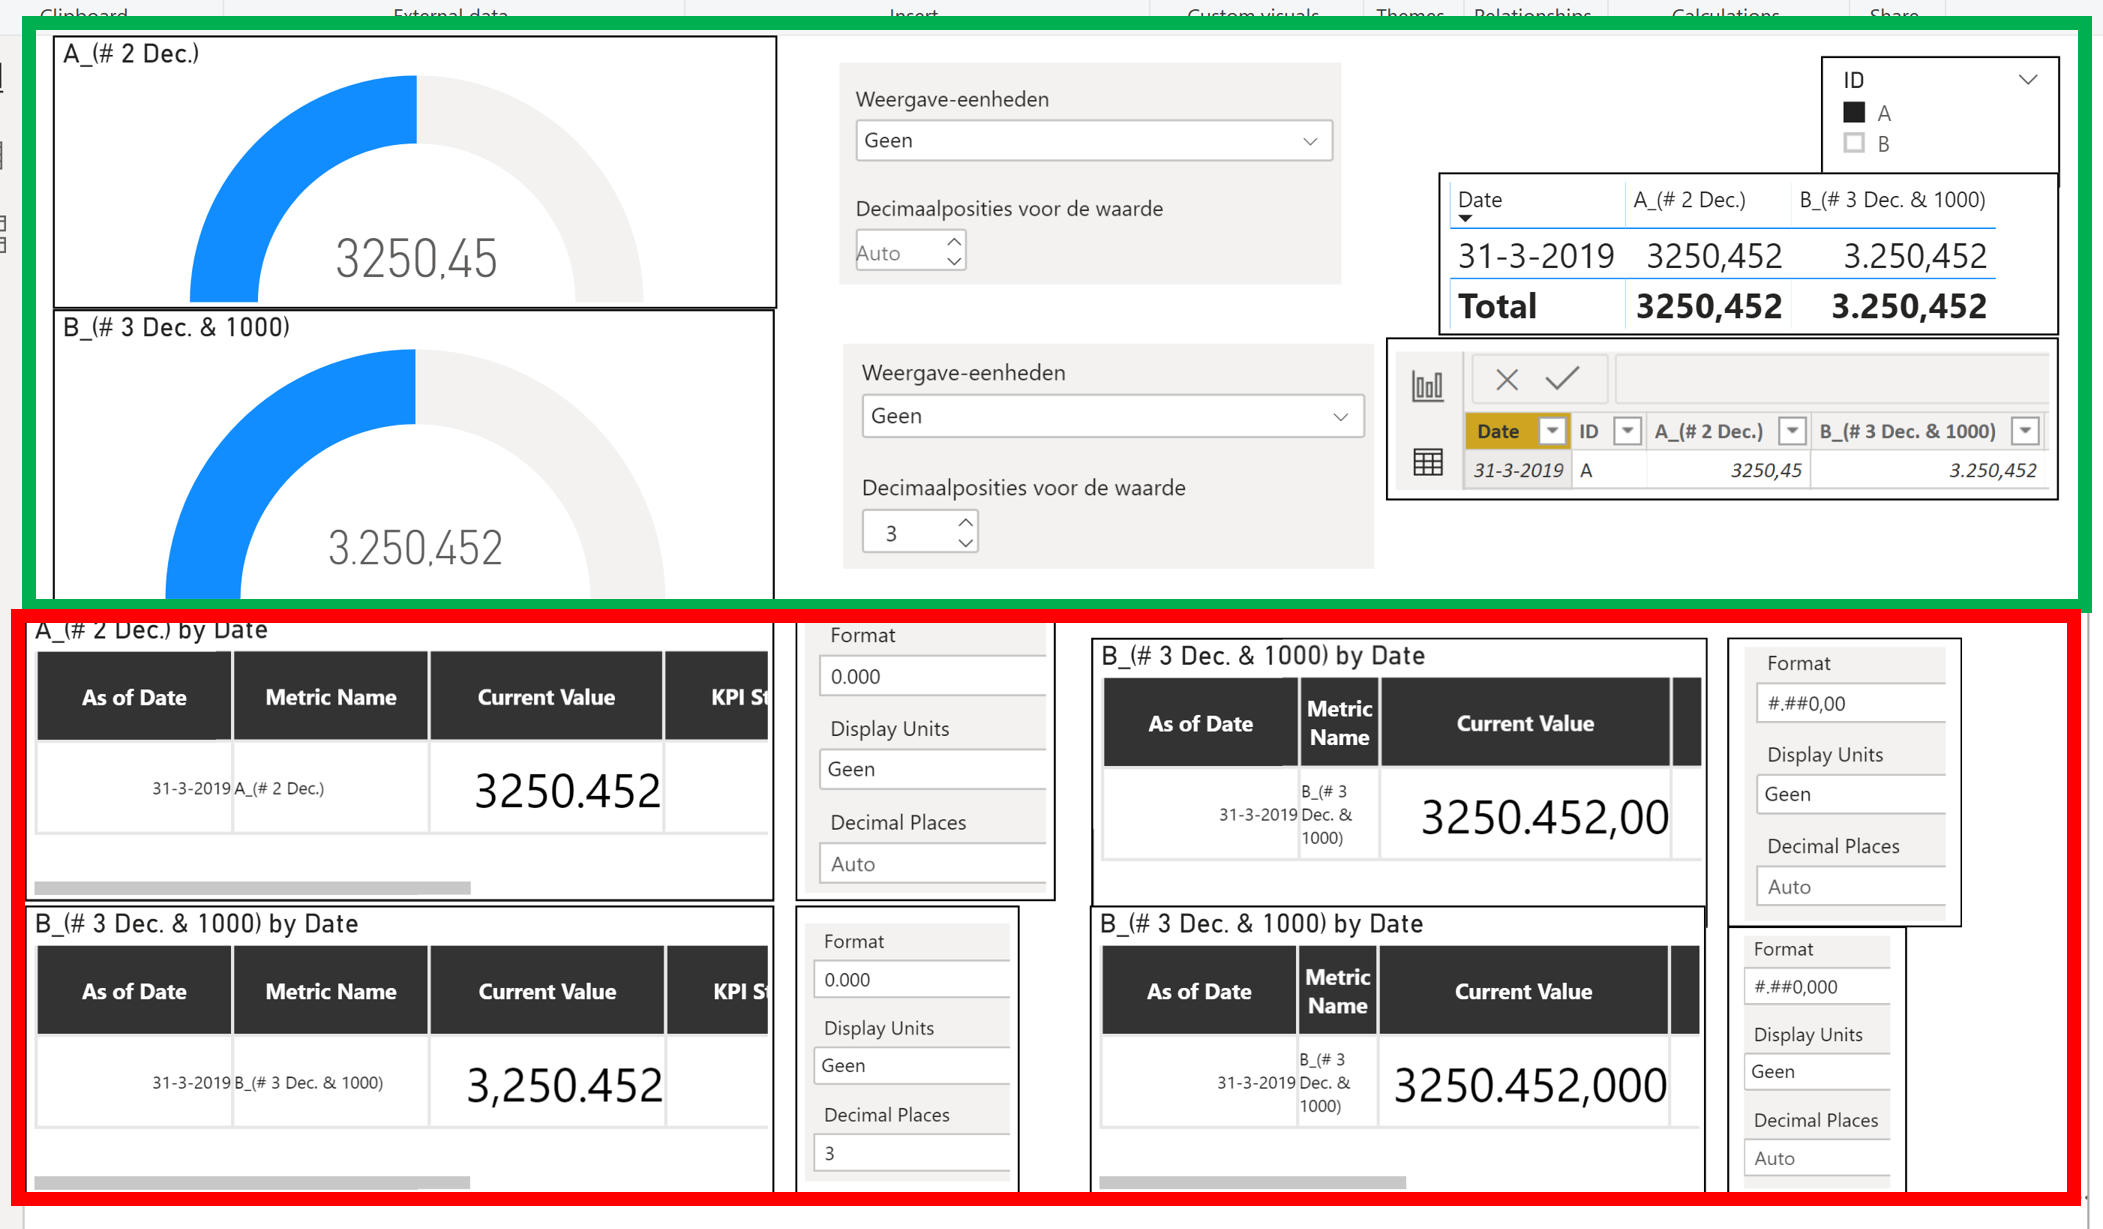
Task: Cancel formula with the X icon
Action: click(1506, 379)
